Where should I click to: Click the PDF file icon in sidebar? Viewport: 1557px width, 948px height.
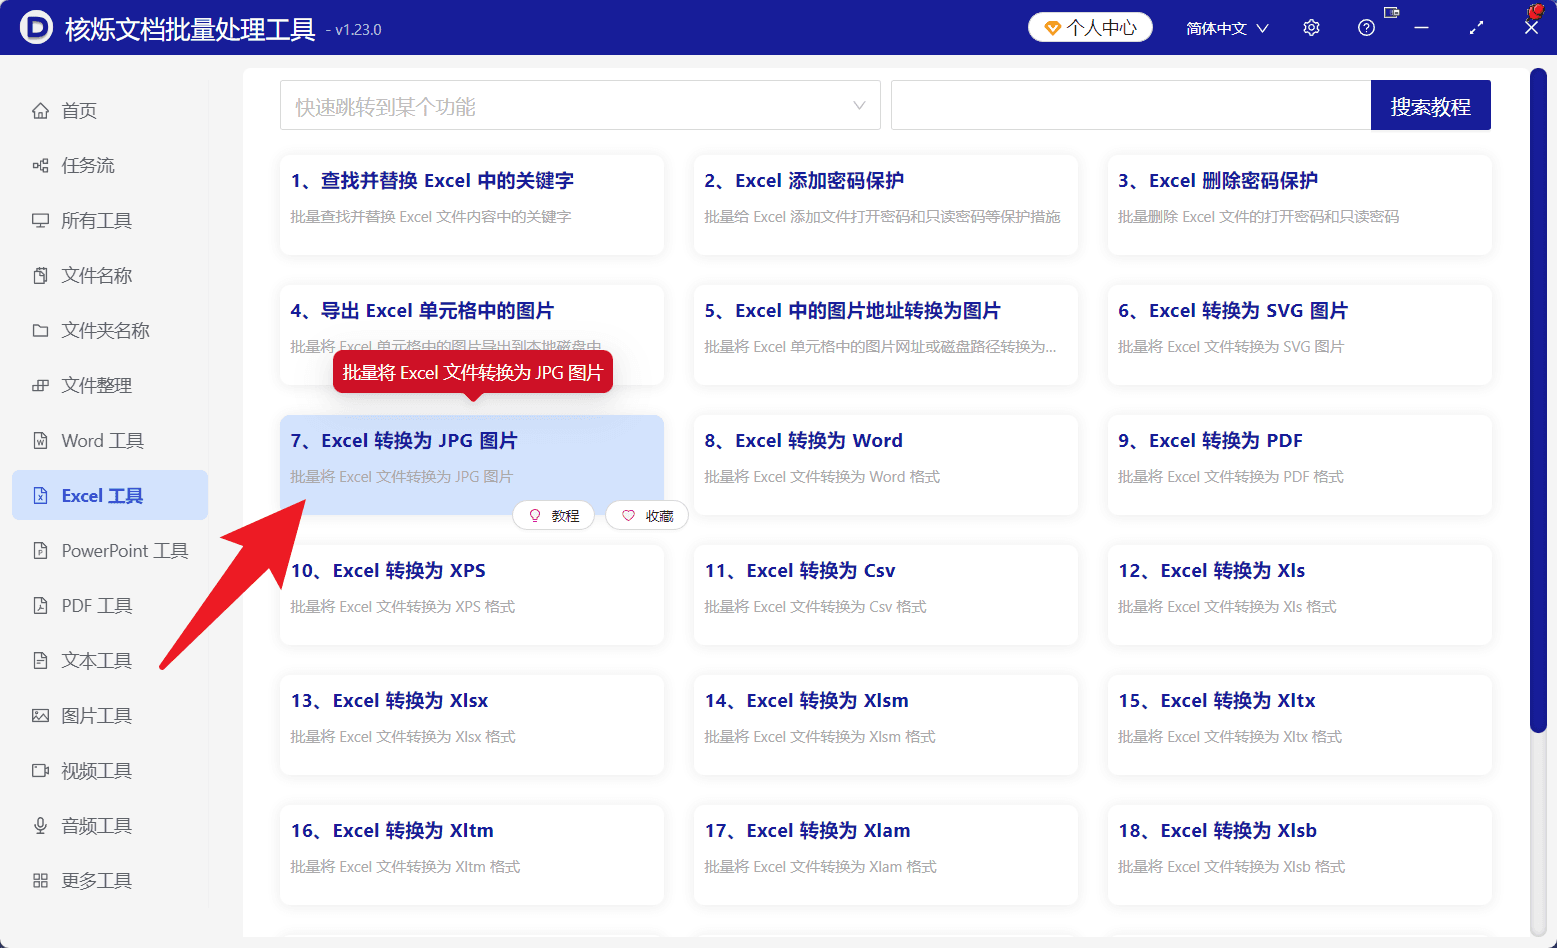[40, 606]
